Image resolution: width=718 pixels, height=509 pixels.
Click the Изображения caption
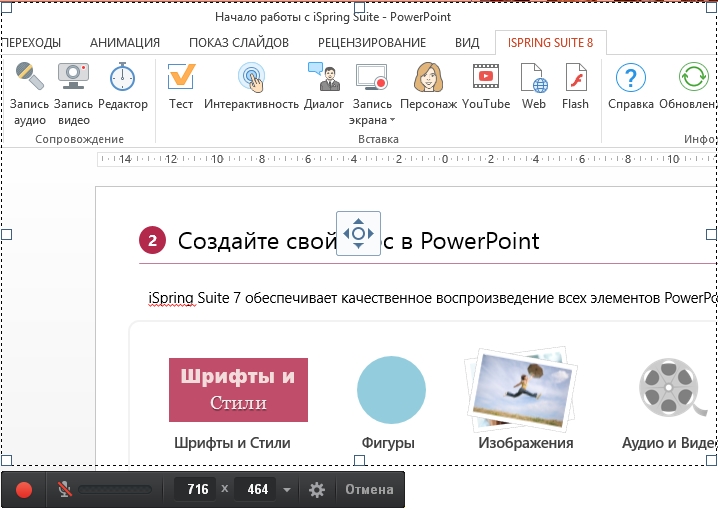pyautogui.click(x=526, y=443)
